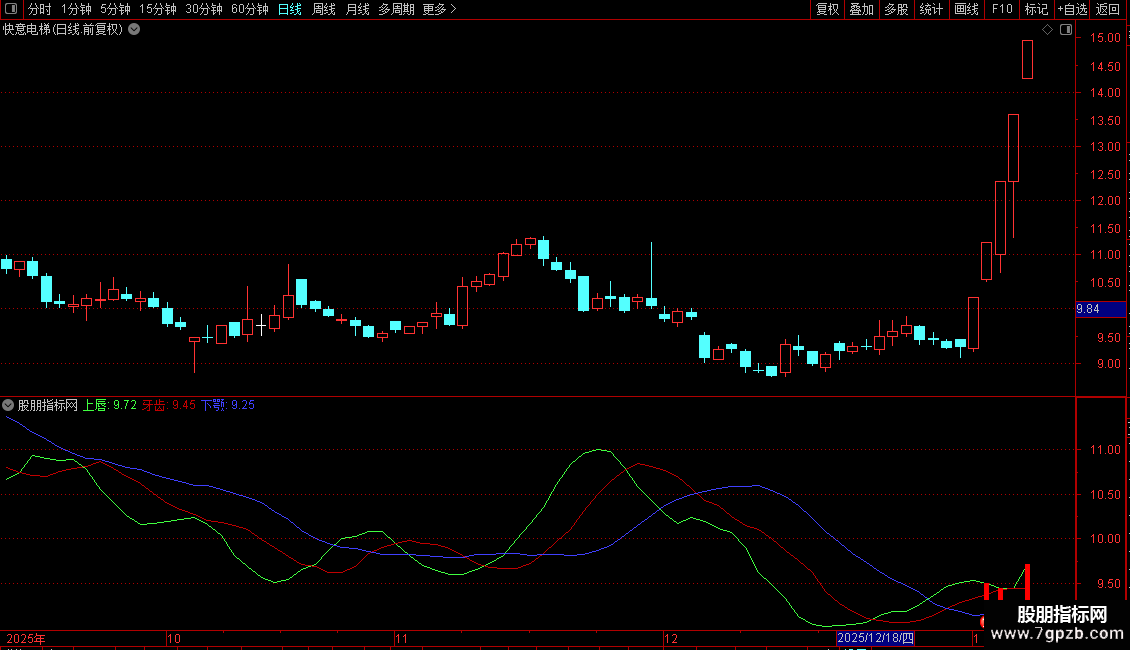
Task: Click the 股朋指标网 indicator name
Action: (x=48, y=406)
